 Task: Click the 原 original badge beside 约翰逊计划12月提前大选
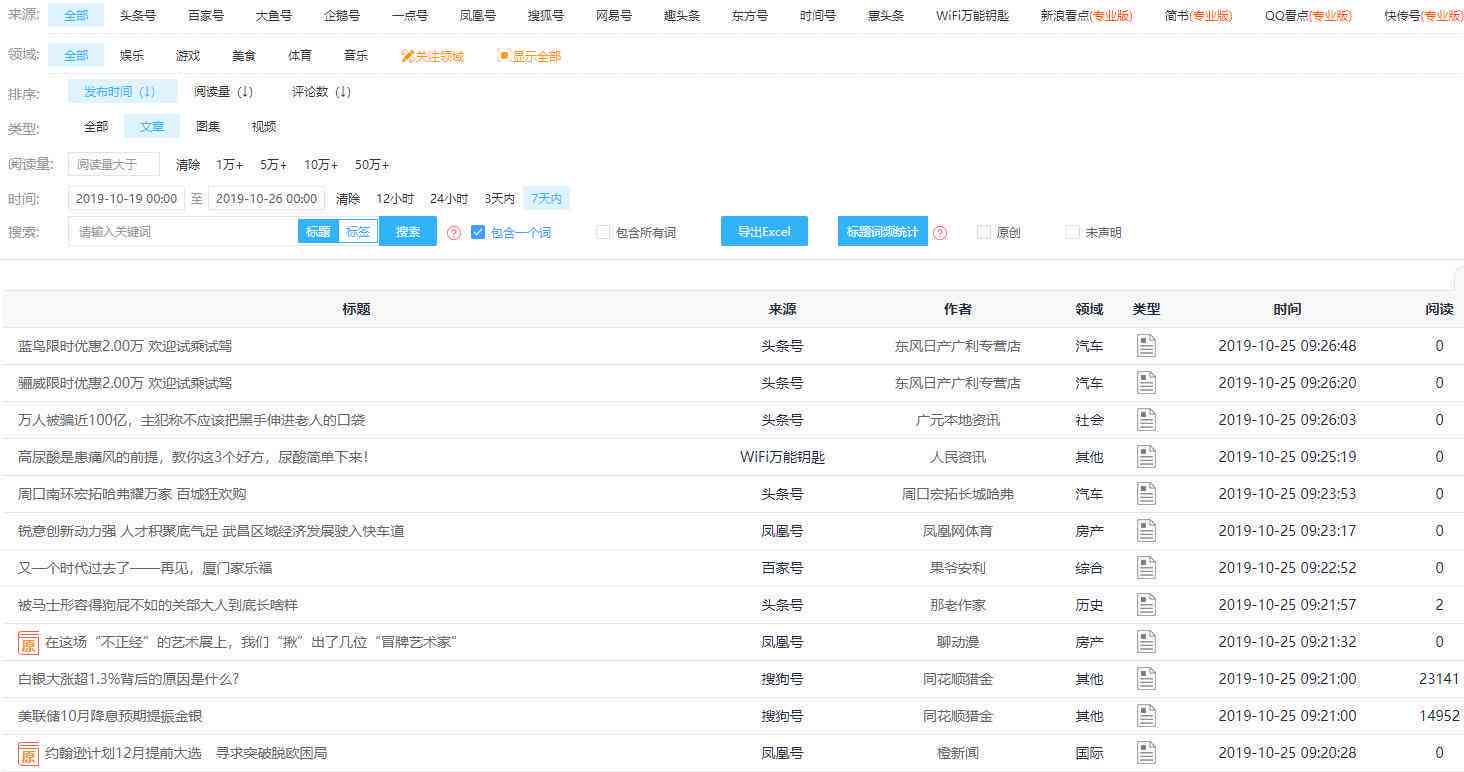click(28, 753)
